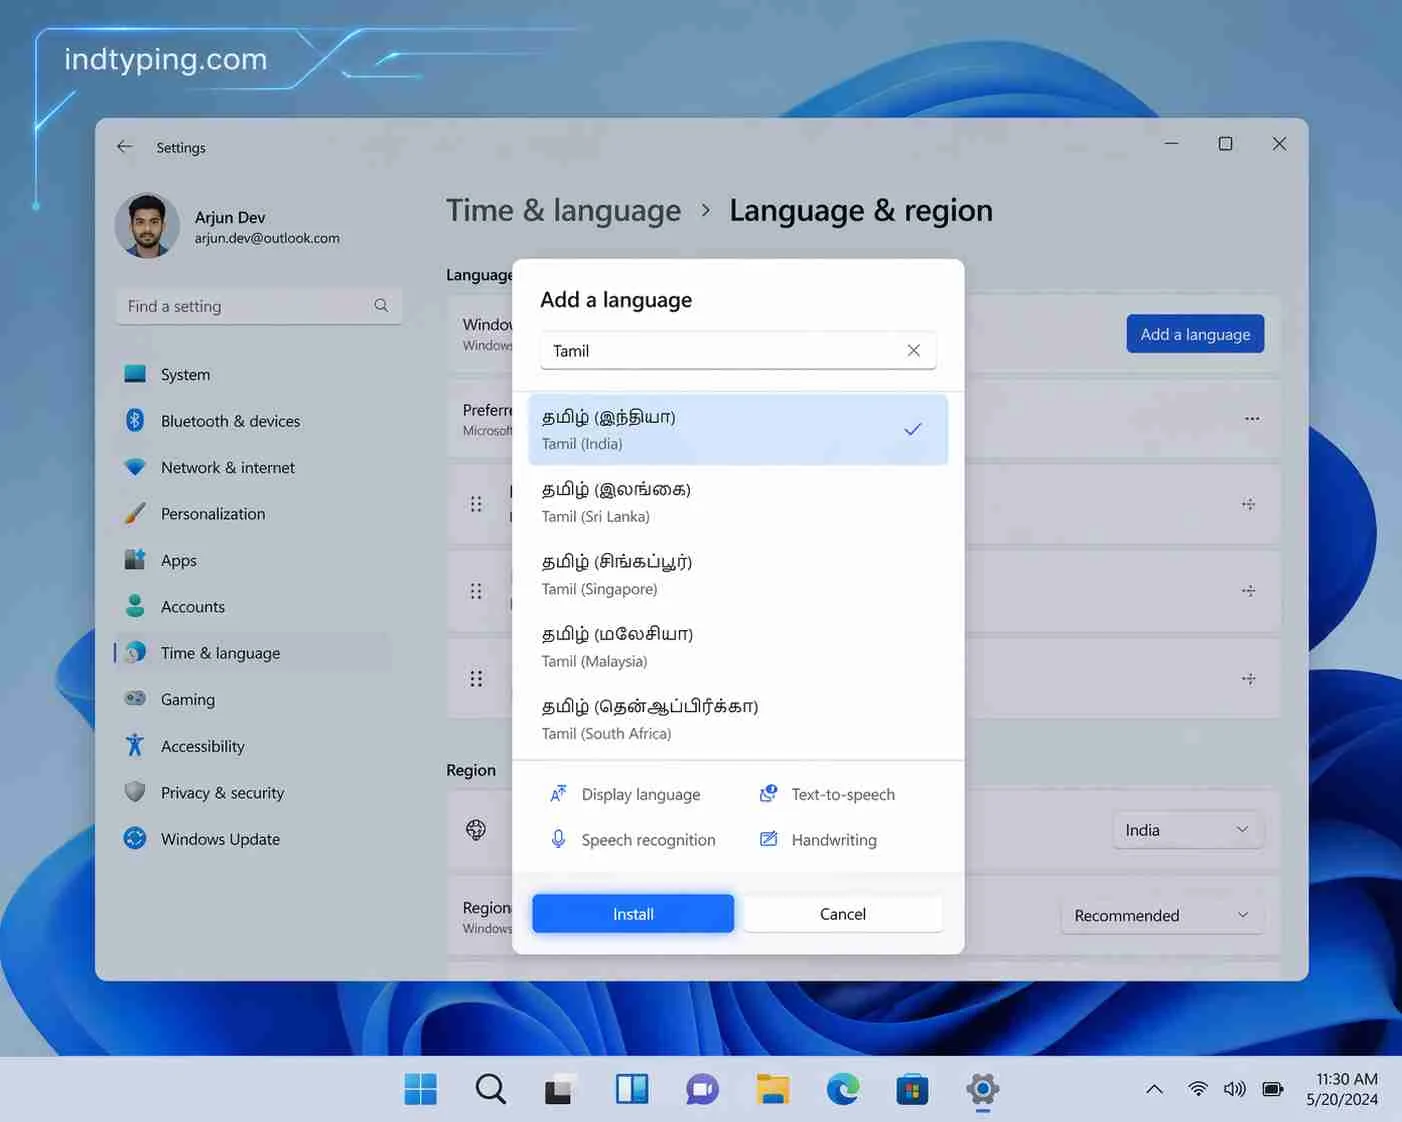The image size is (1402, 1122).
Task: Show hidden tray icons chevron
Action: pos(1154,1089)
